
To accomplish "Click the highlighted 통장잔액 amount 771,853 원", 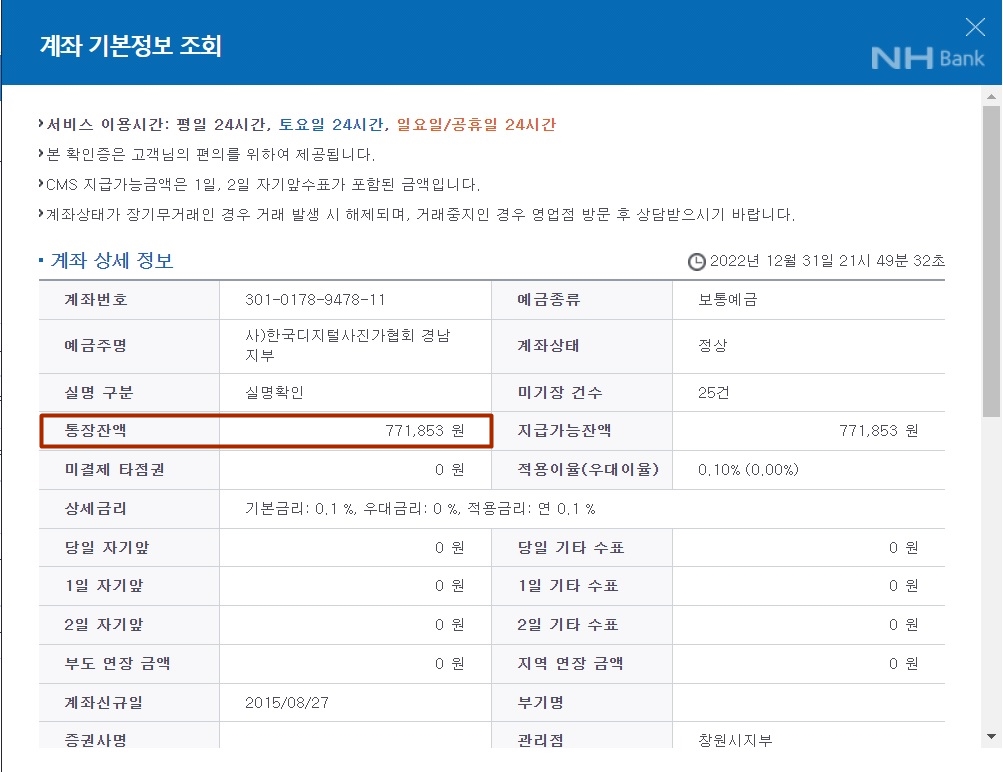I will click(x=425, y=431).
